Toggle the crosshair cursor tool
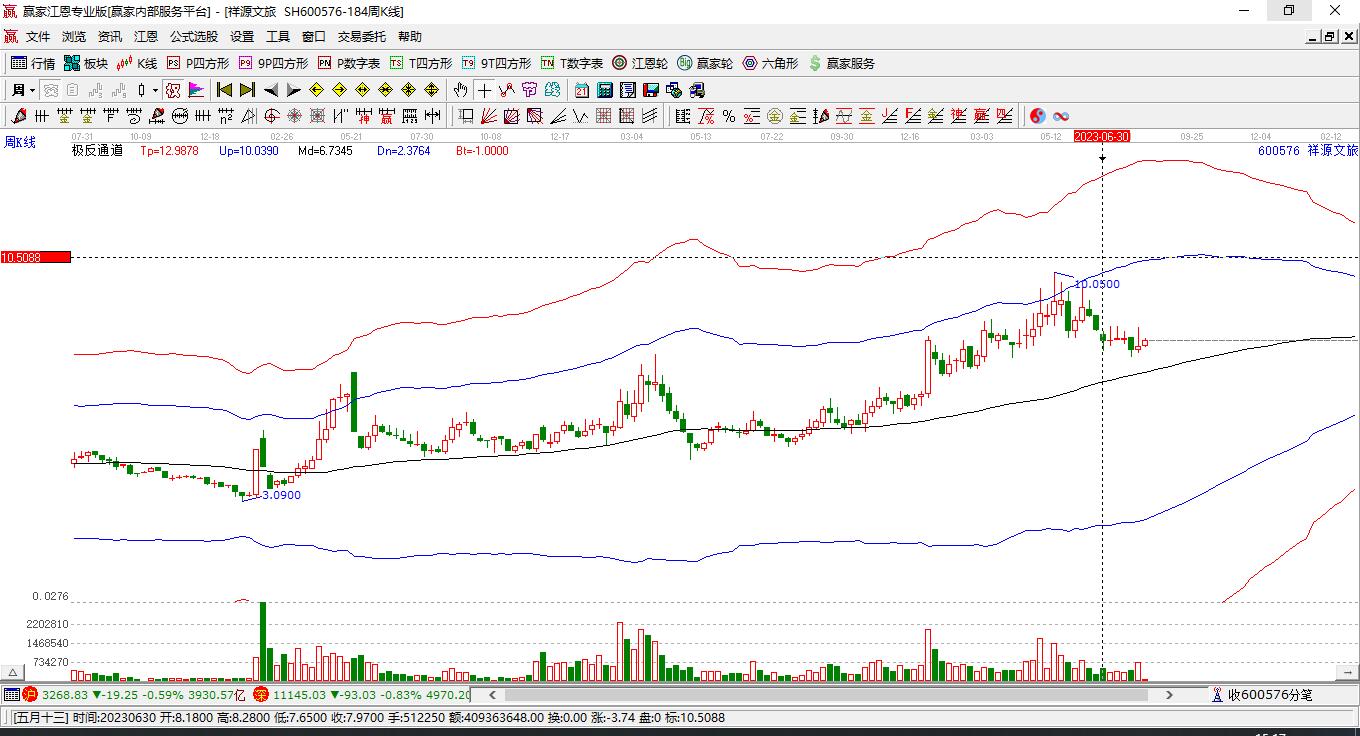Screen dimensions: 1360x736 484,90
